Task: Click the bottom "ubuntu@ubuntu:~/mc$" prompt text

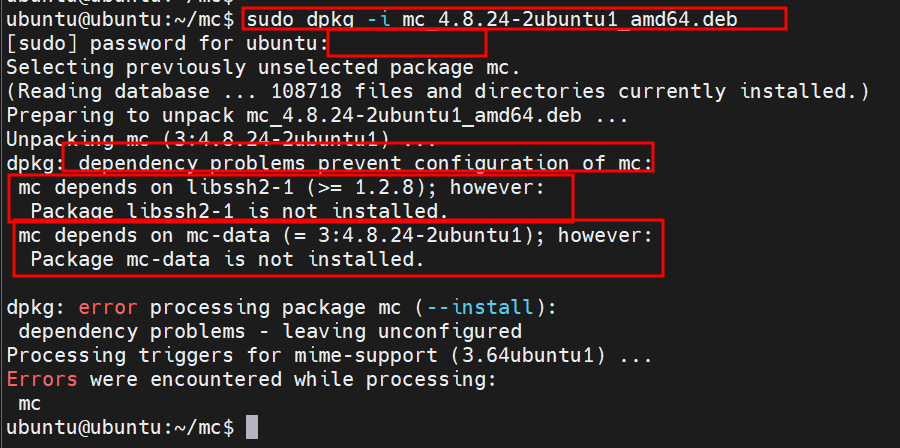Action: pos(120,427)
